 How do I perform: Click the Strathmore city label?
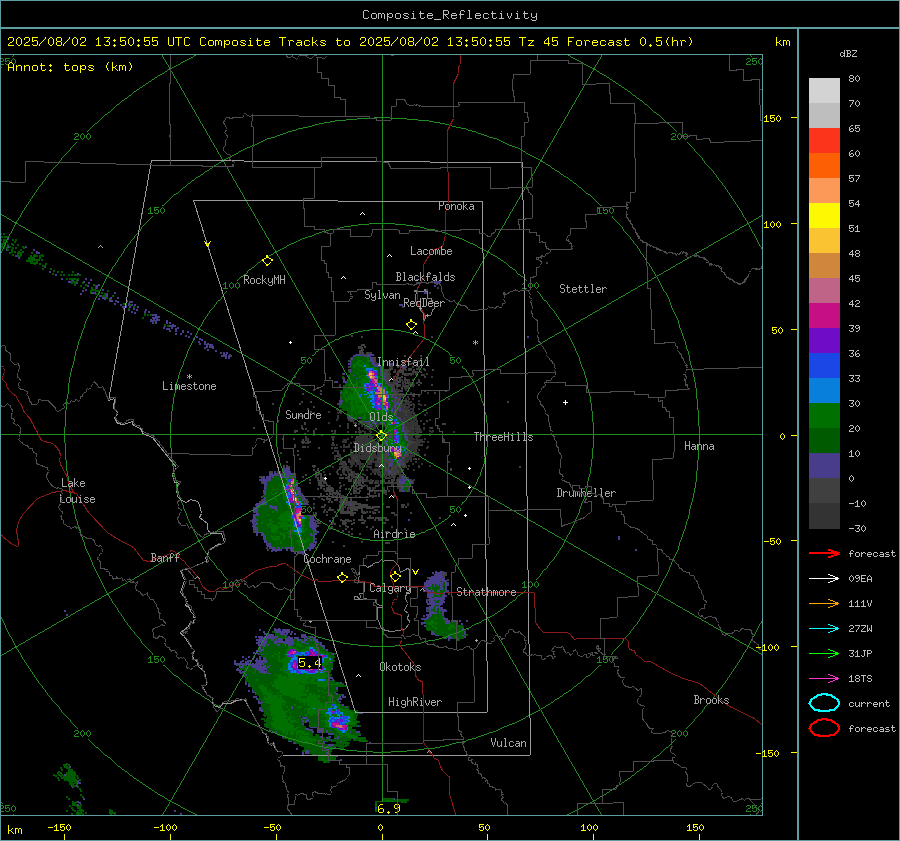(x=486, y=592)
